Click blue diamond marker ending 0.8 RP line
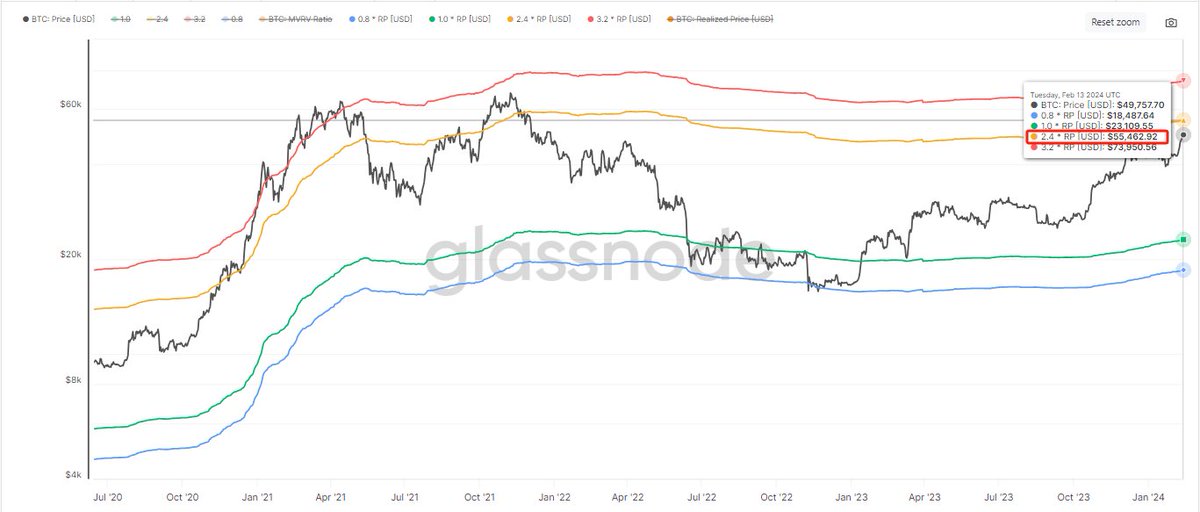The width and height of the screenshot is (1200, 512). [1184, 270]
